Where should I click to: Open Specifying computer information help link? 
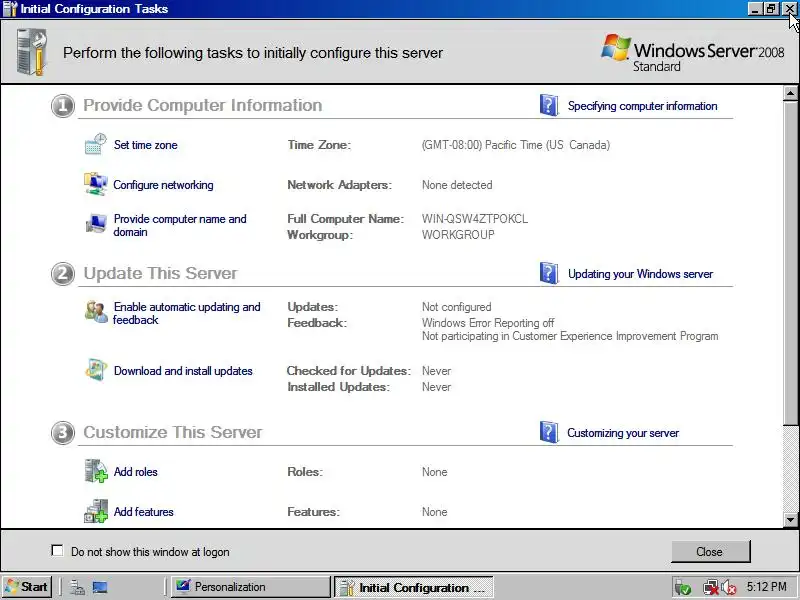point(642,106)
